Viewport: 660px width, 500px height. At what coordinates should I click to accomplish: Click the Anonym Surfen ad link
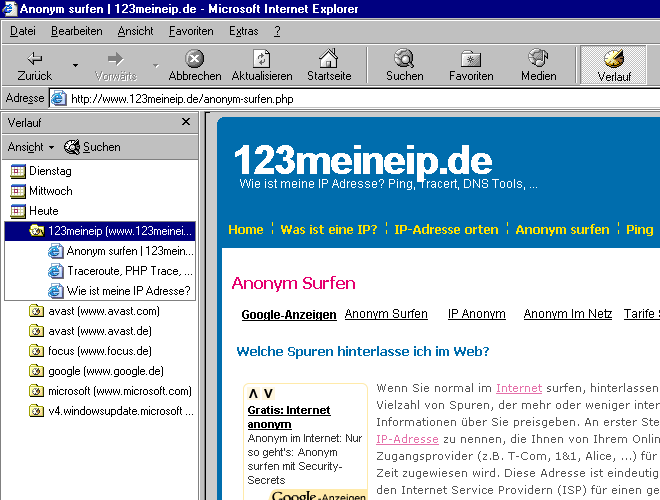[386, 314]
